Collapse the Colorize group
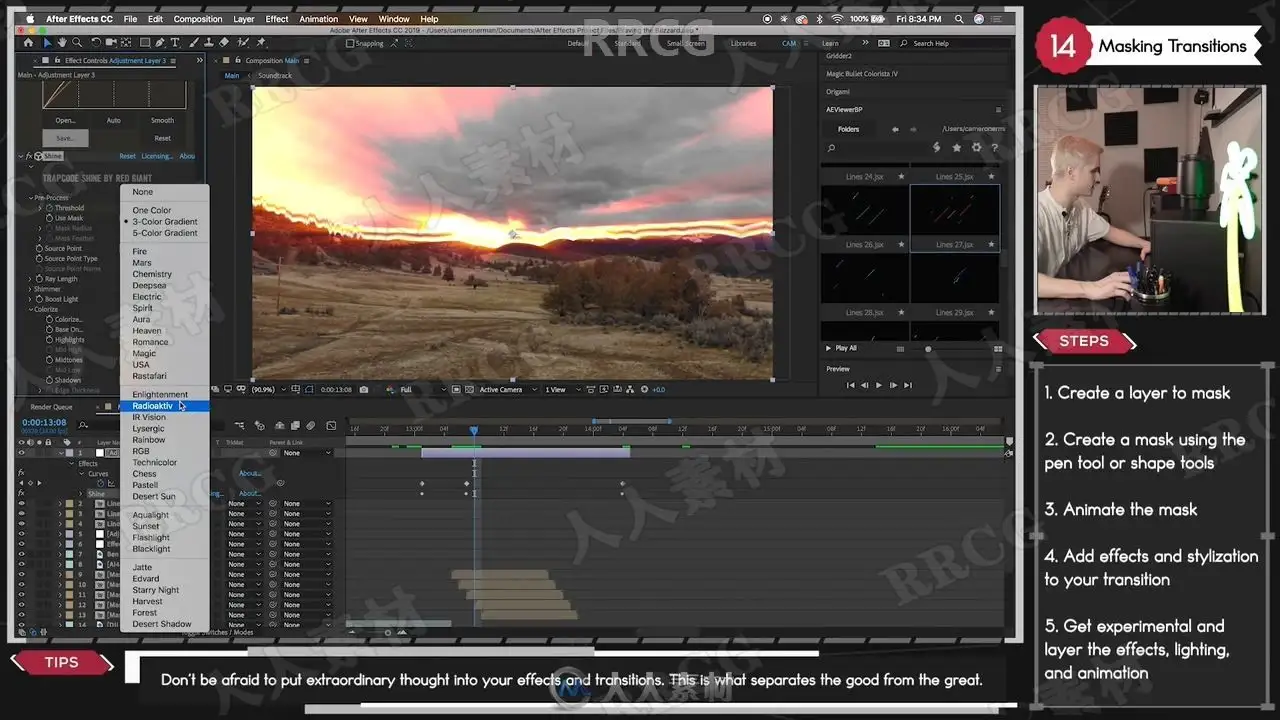1280x720 pixels. tap(31, 309)
